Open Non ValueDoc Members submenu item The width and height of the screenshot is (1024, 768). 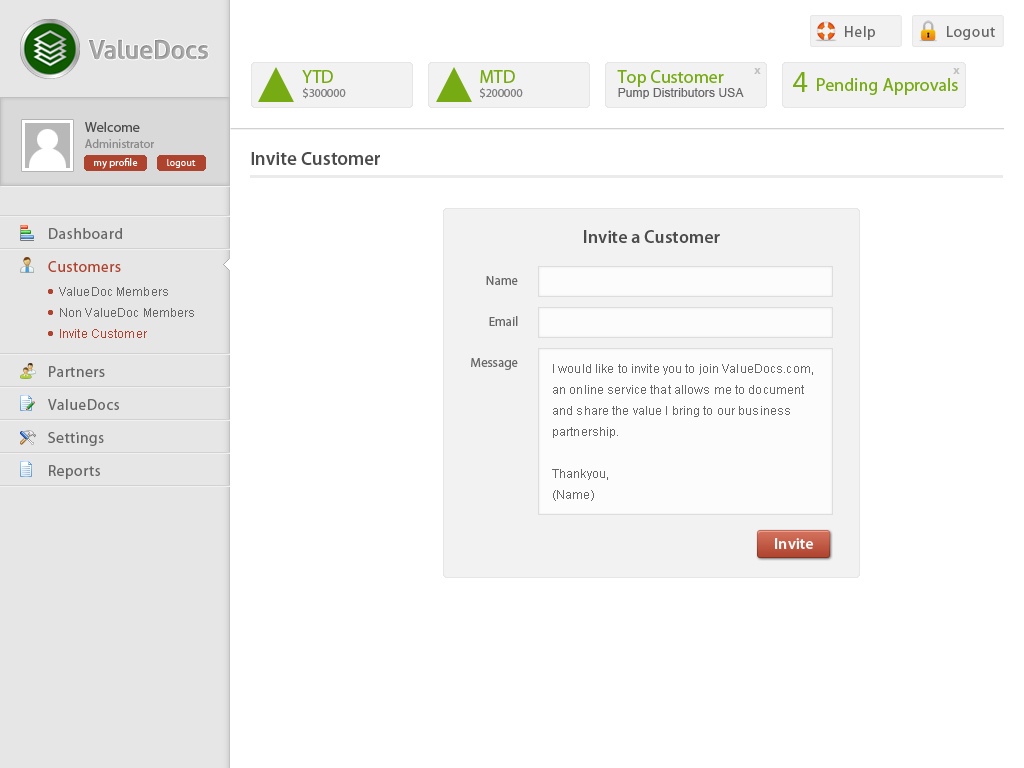(x=126, y=313)
